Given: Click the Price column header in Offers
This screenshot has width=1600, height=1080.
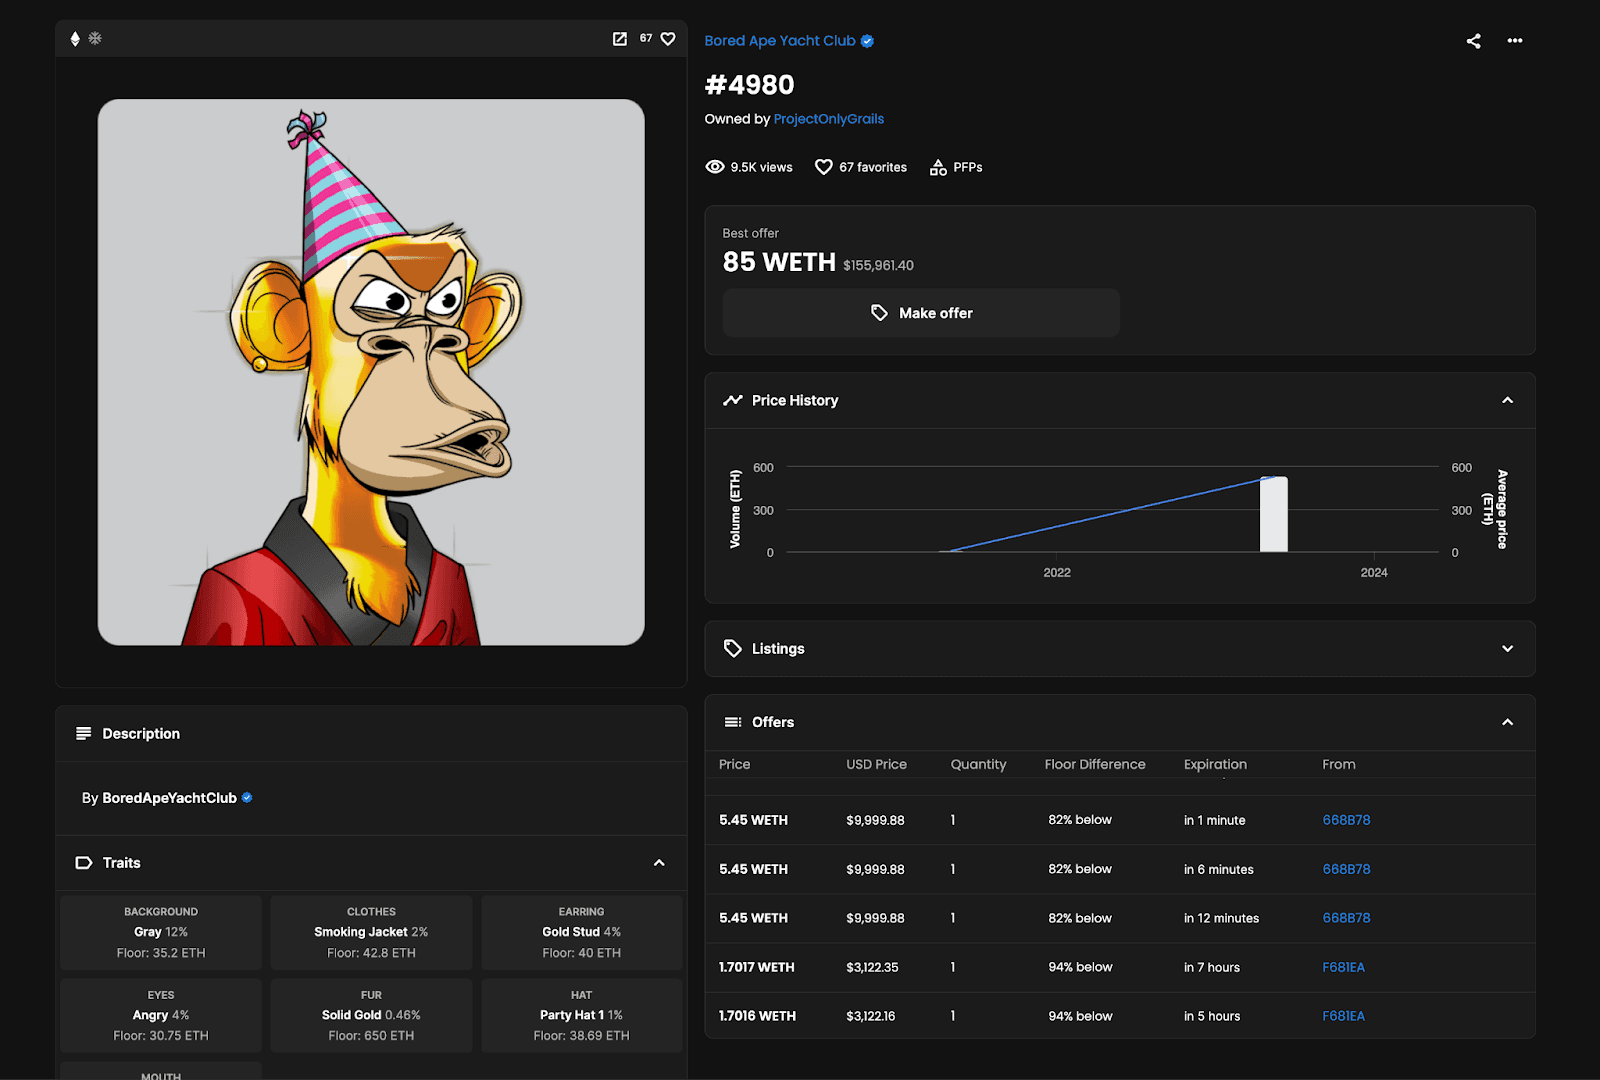Looking at the screenshot, I should coord(734,764).
